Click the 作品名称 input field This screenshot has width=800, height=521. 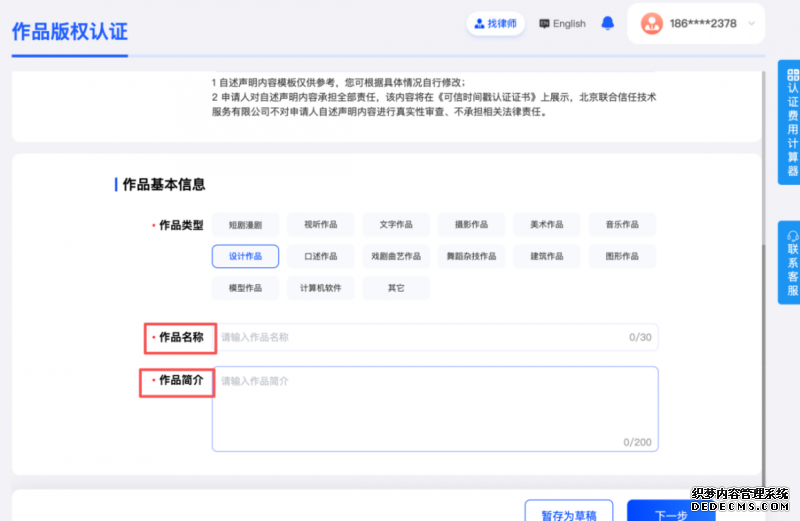pyautogui.click(x=420, y=338)
